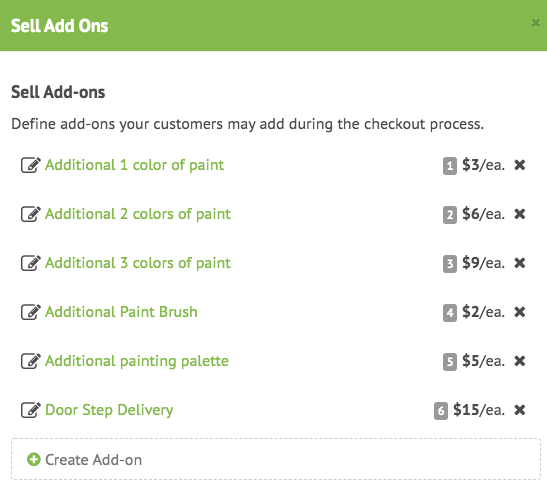Open the Door Step Delivery link

click(109, 410)
